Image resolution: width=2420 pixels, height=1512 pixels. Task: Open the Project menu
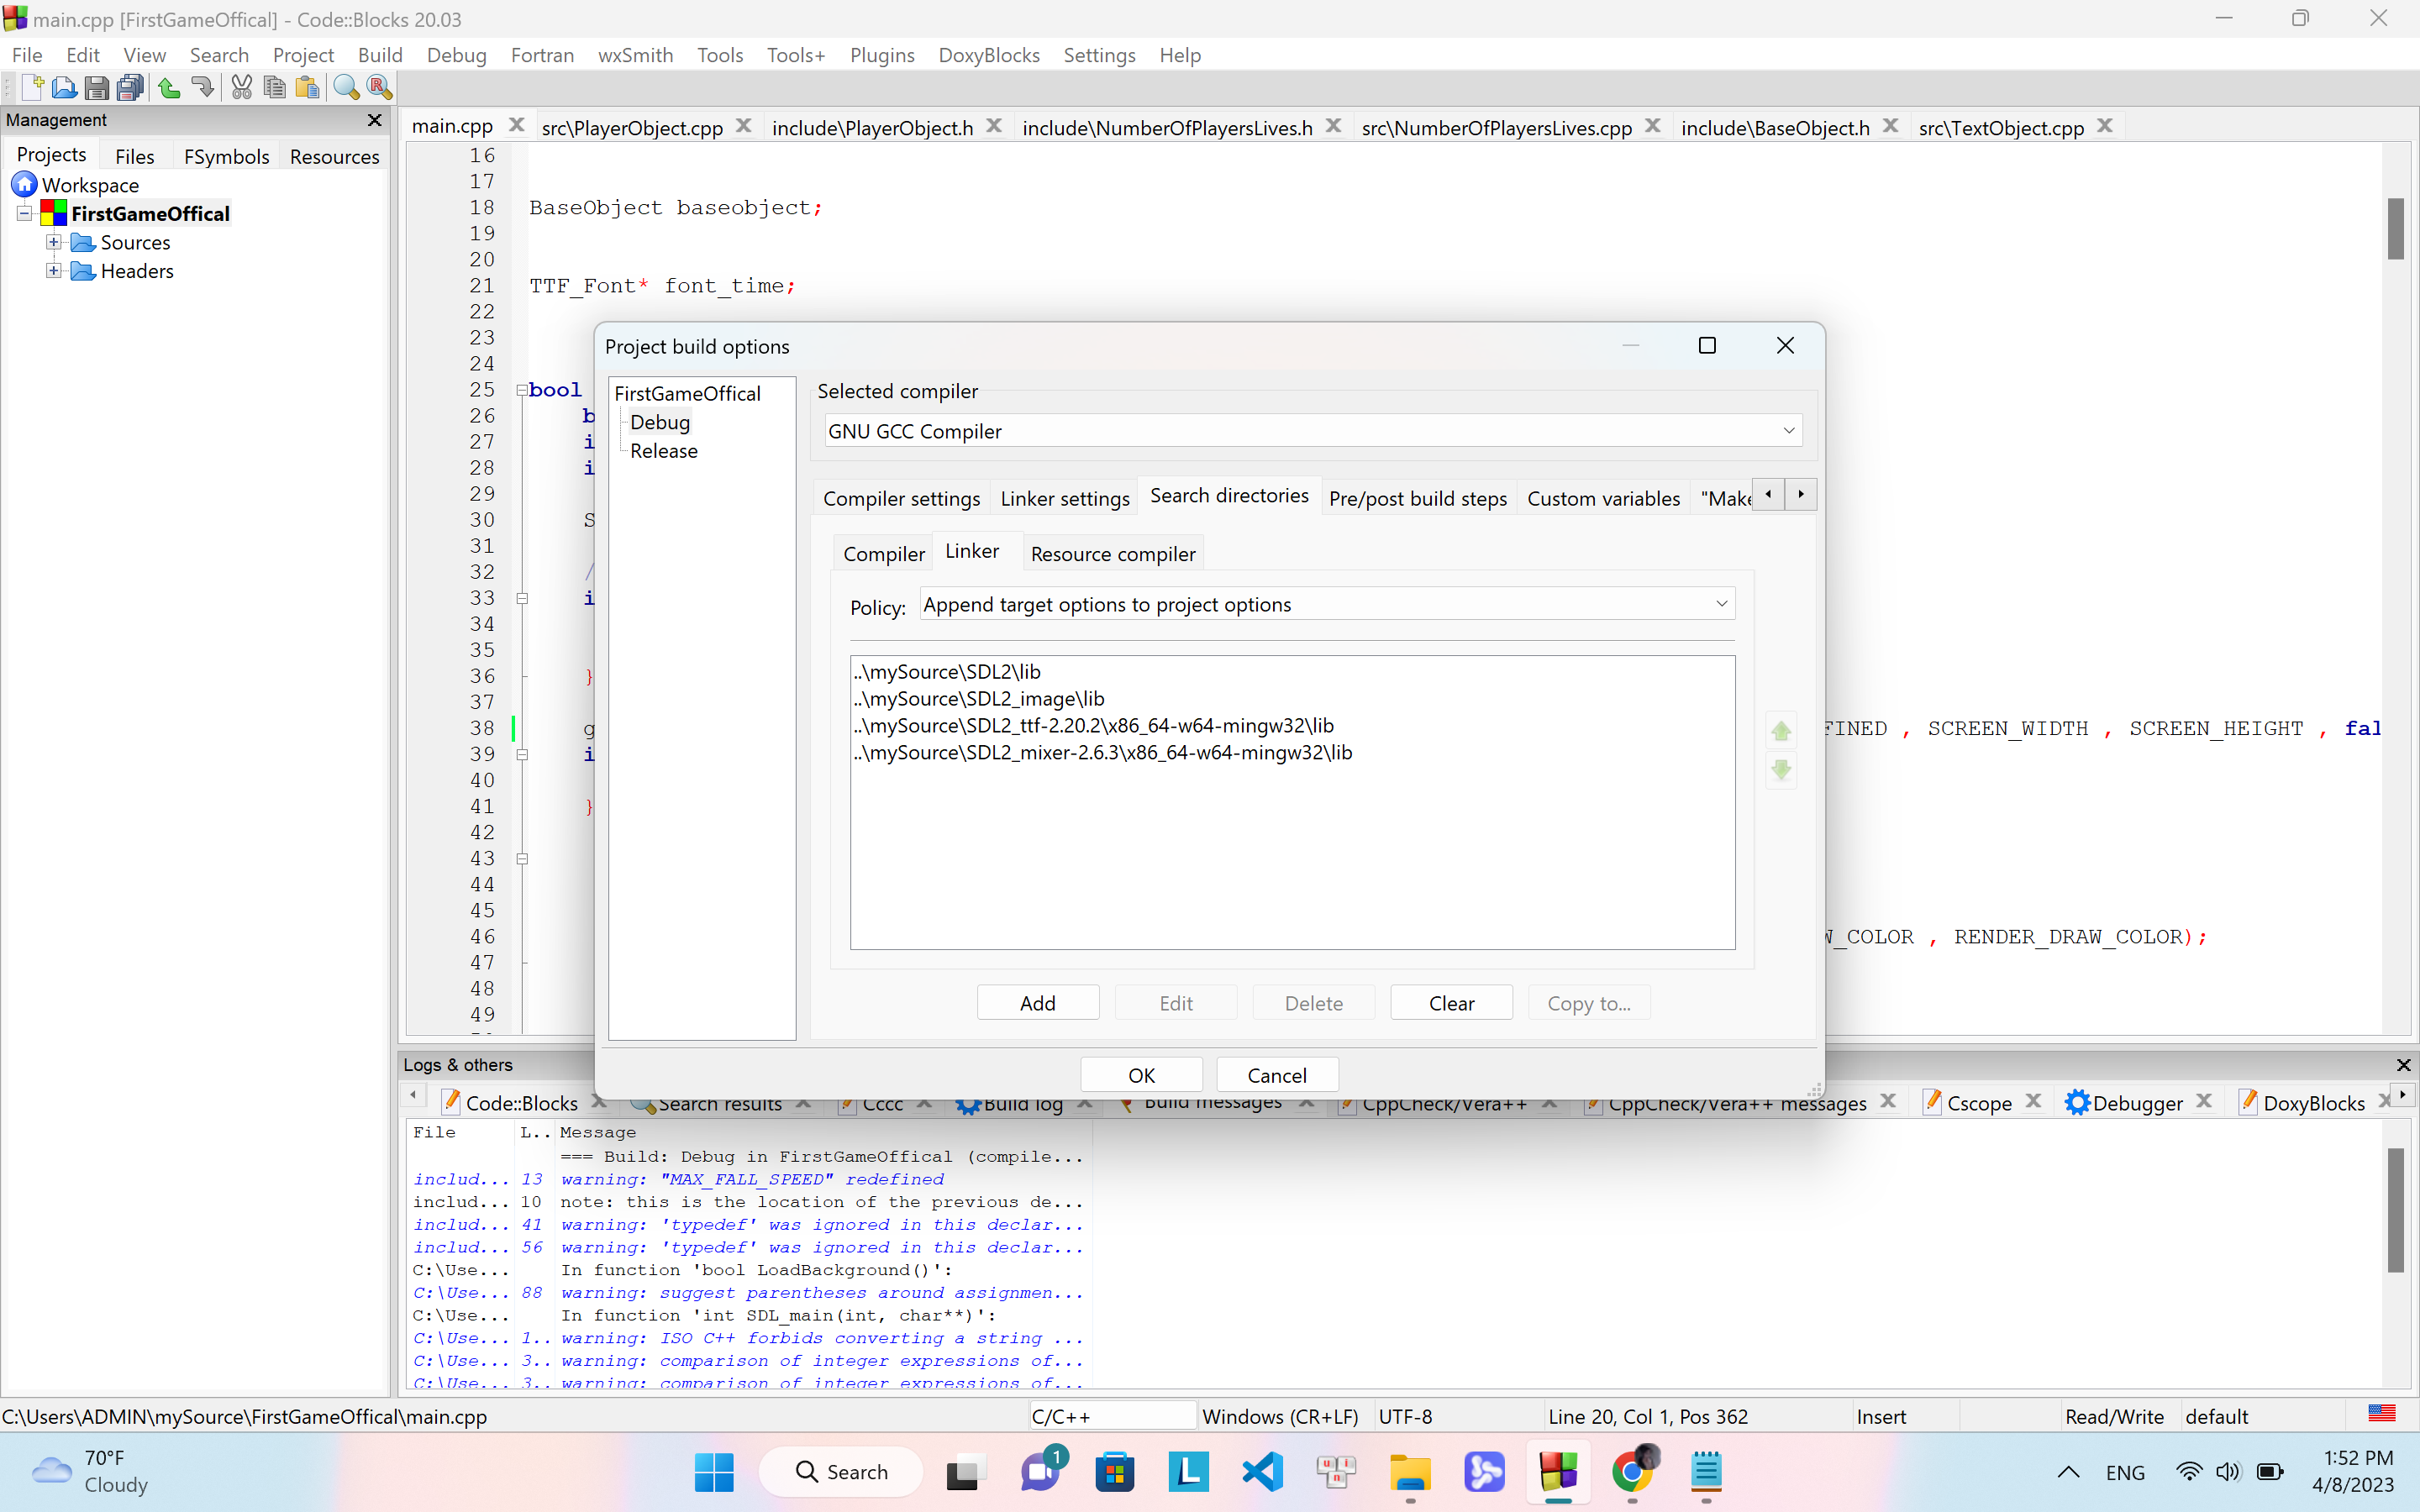pos(303,55)
